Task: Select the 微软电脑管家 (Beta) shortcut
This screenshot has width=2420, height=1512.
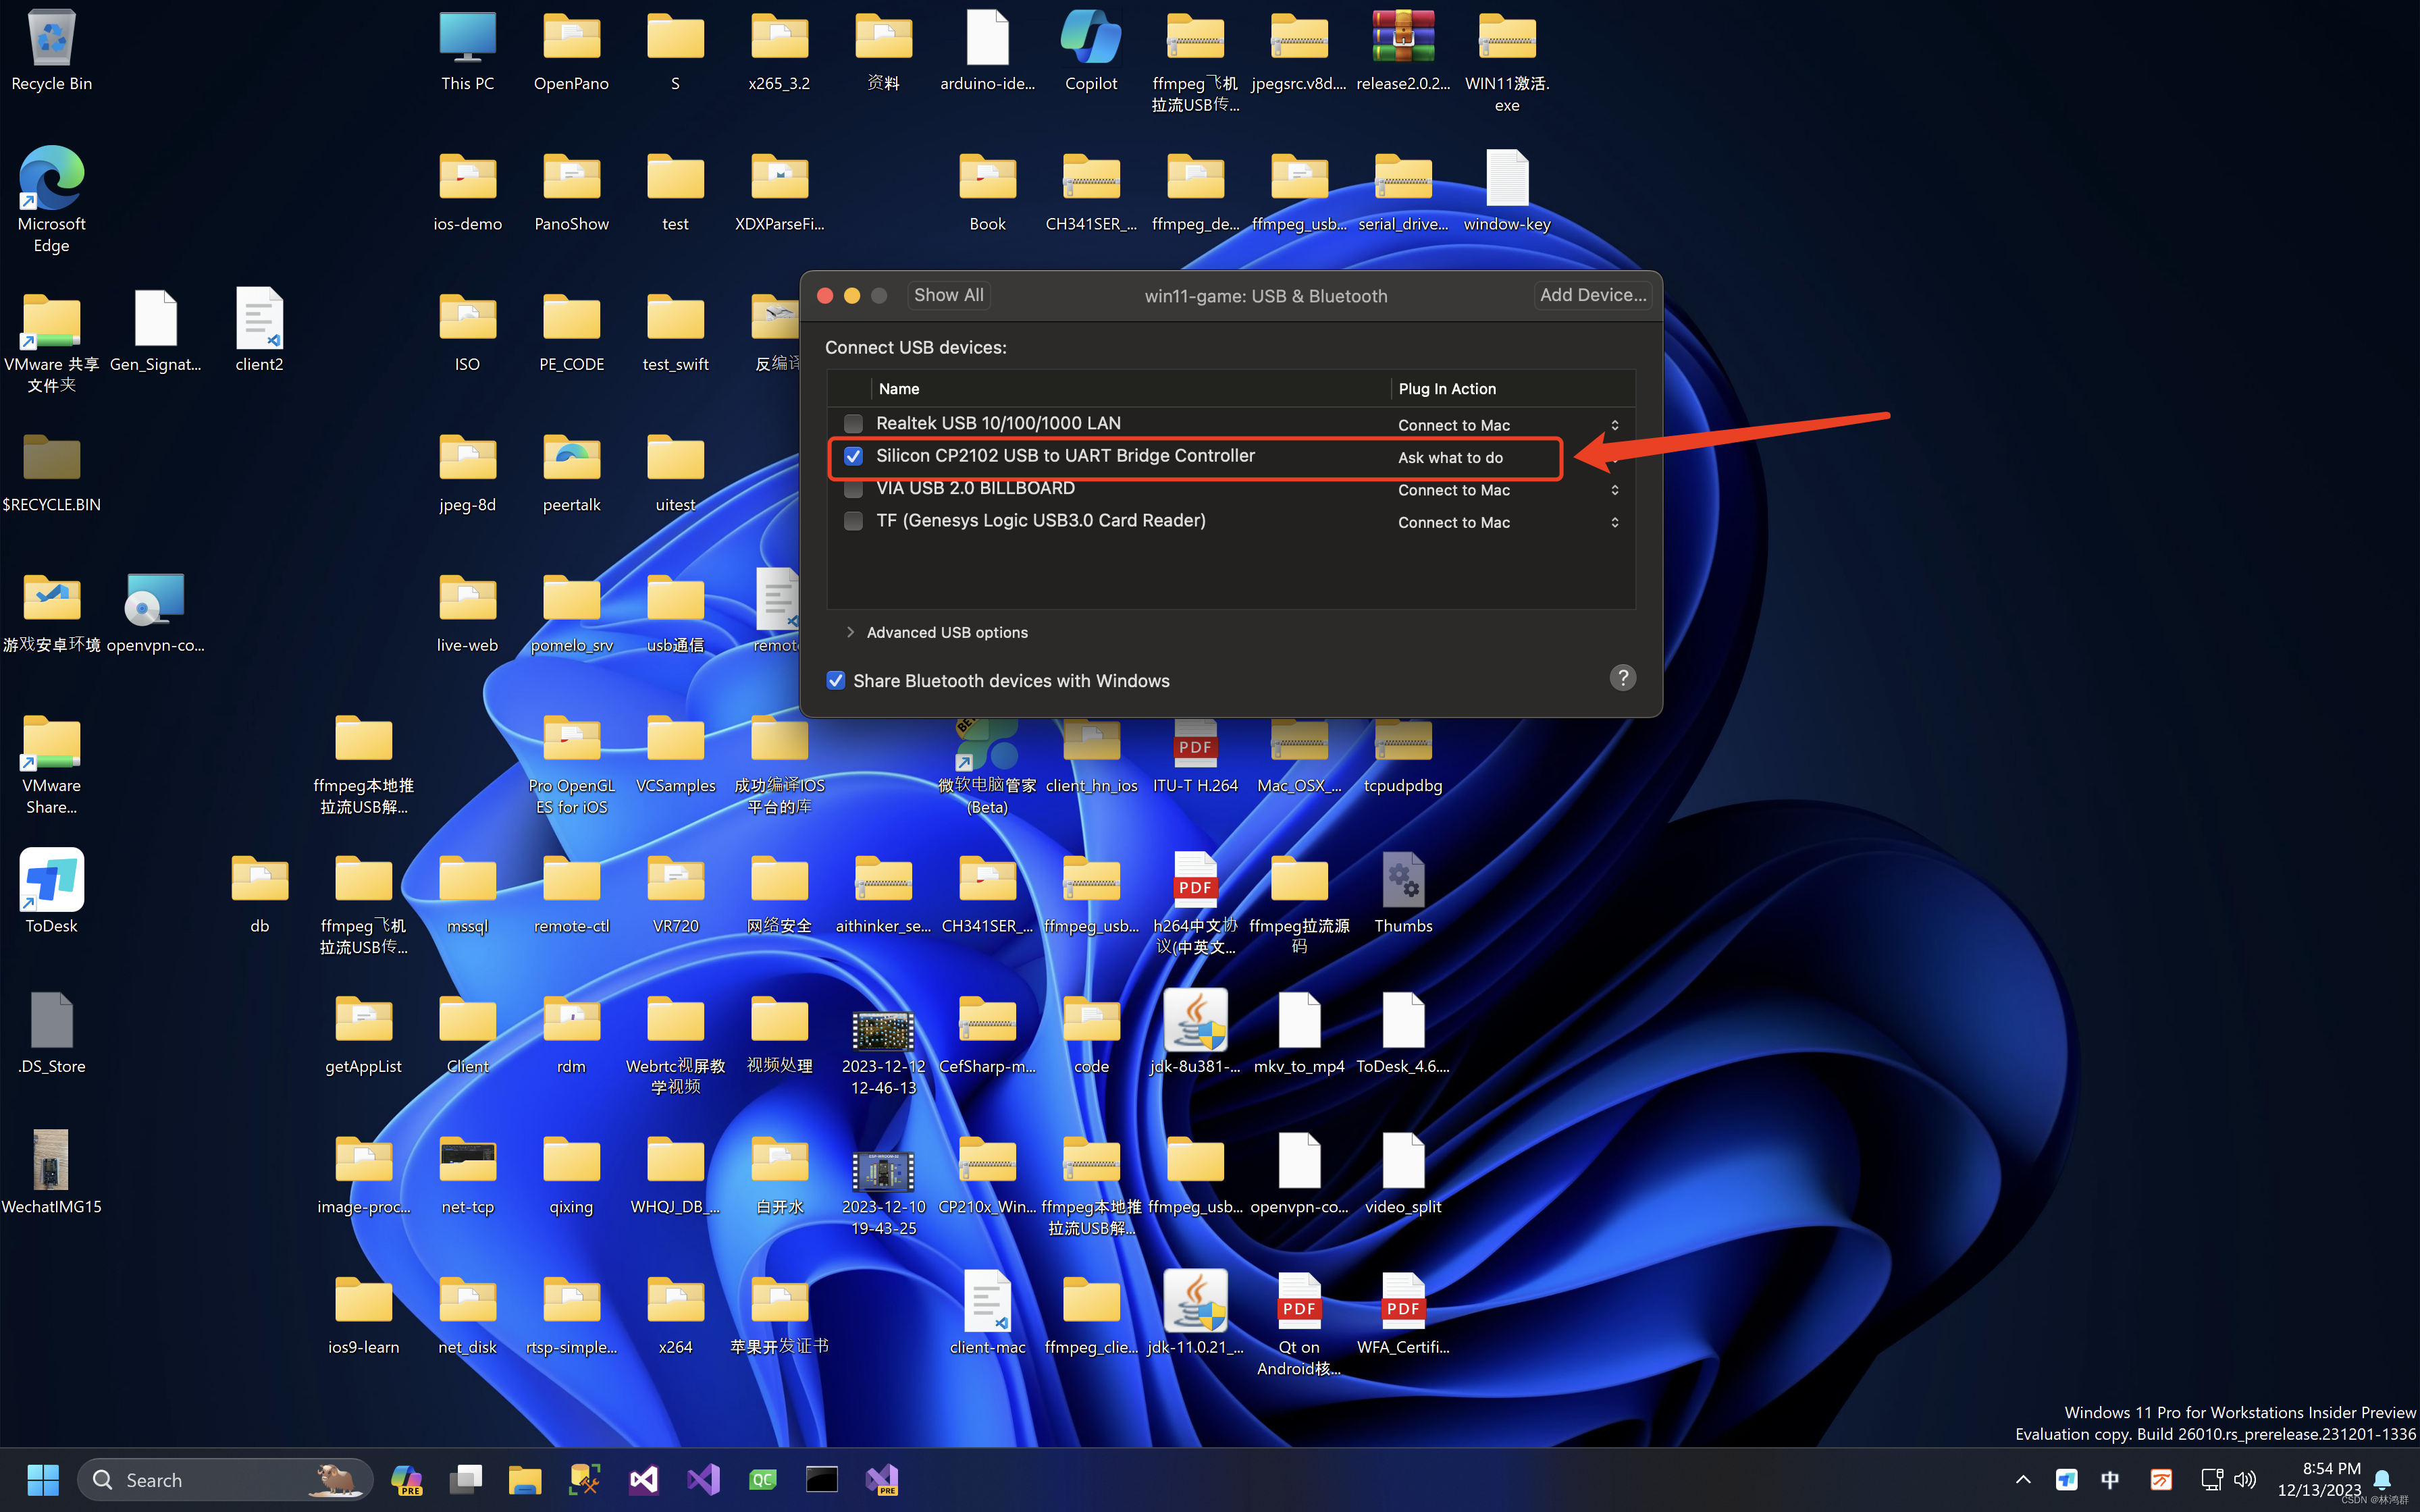Action: tap(987, 766)
